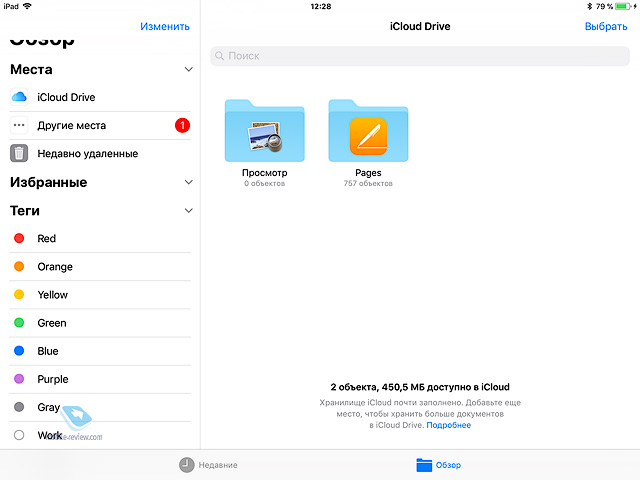This screenshot has height=480, width=640.
Task: Tap the Места section heading
Action: click(31, 69)
